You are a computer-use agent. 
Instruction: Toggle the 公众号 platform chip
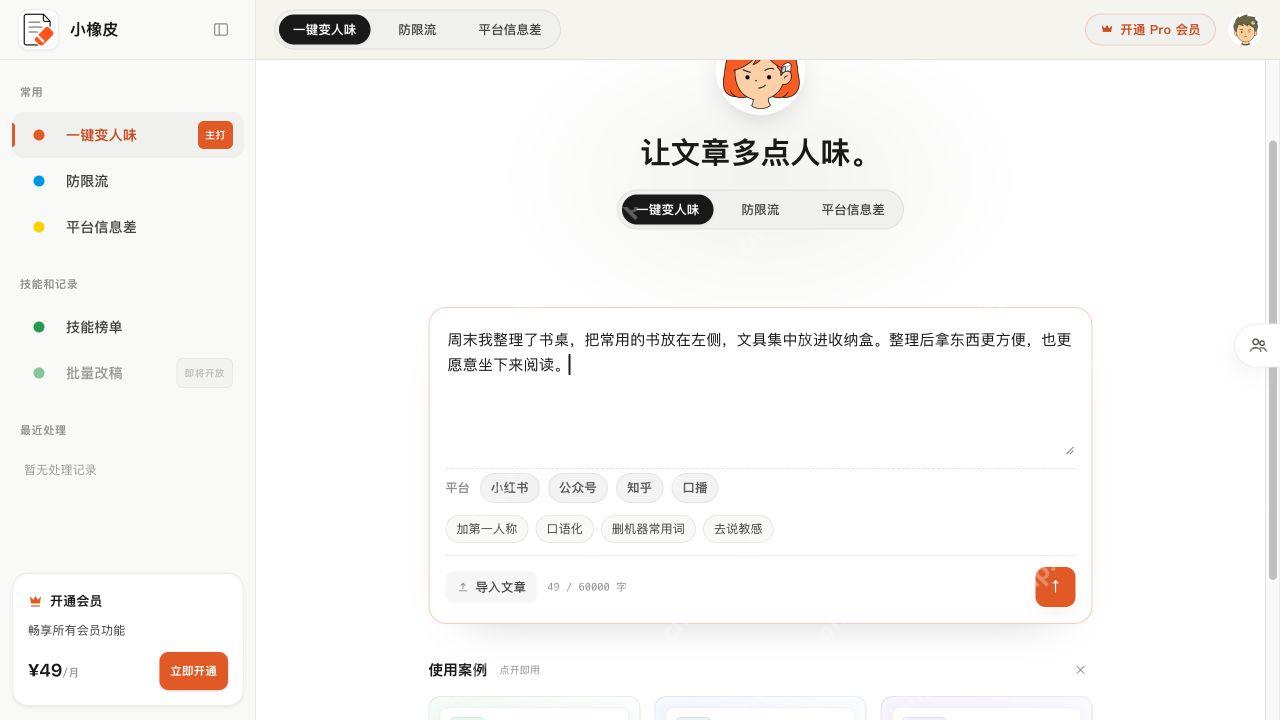(x=578, y=488)
